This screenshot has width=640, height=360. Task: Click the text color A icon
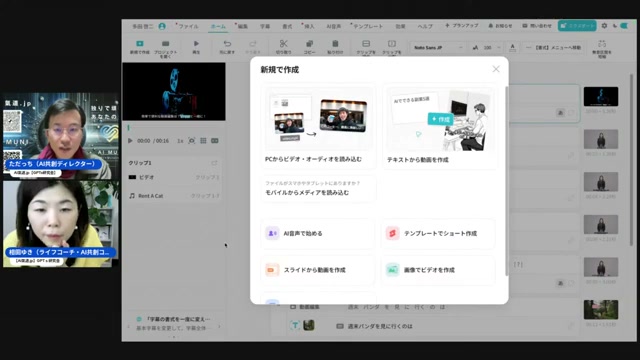pos(513,48)
